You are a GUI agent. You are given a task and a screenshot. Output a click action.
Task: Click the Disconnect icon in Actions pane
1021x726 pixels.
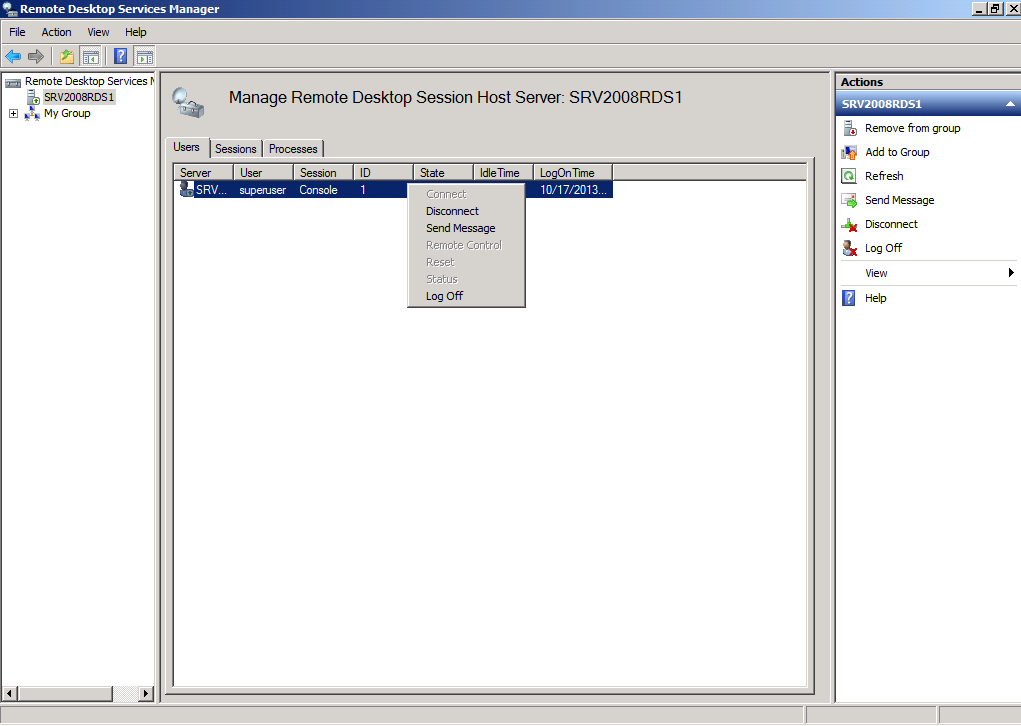click(x=850, y=225)
